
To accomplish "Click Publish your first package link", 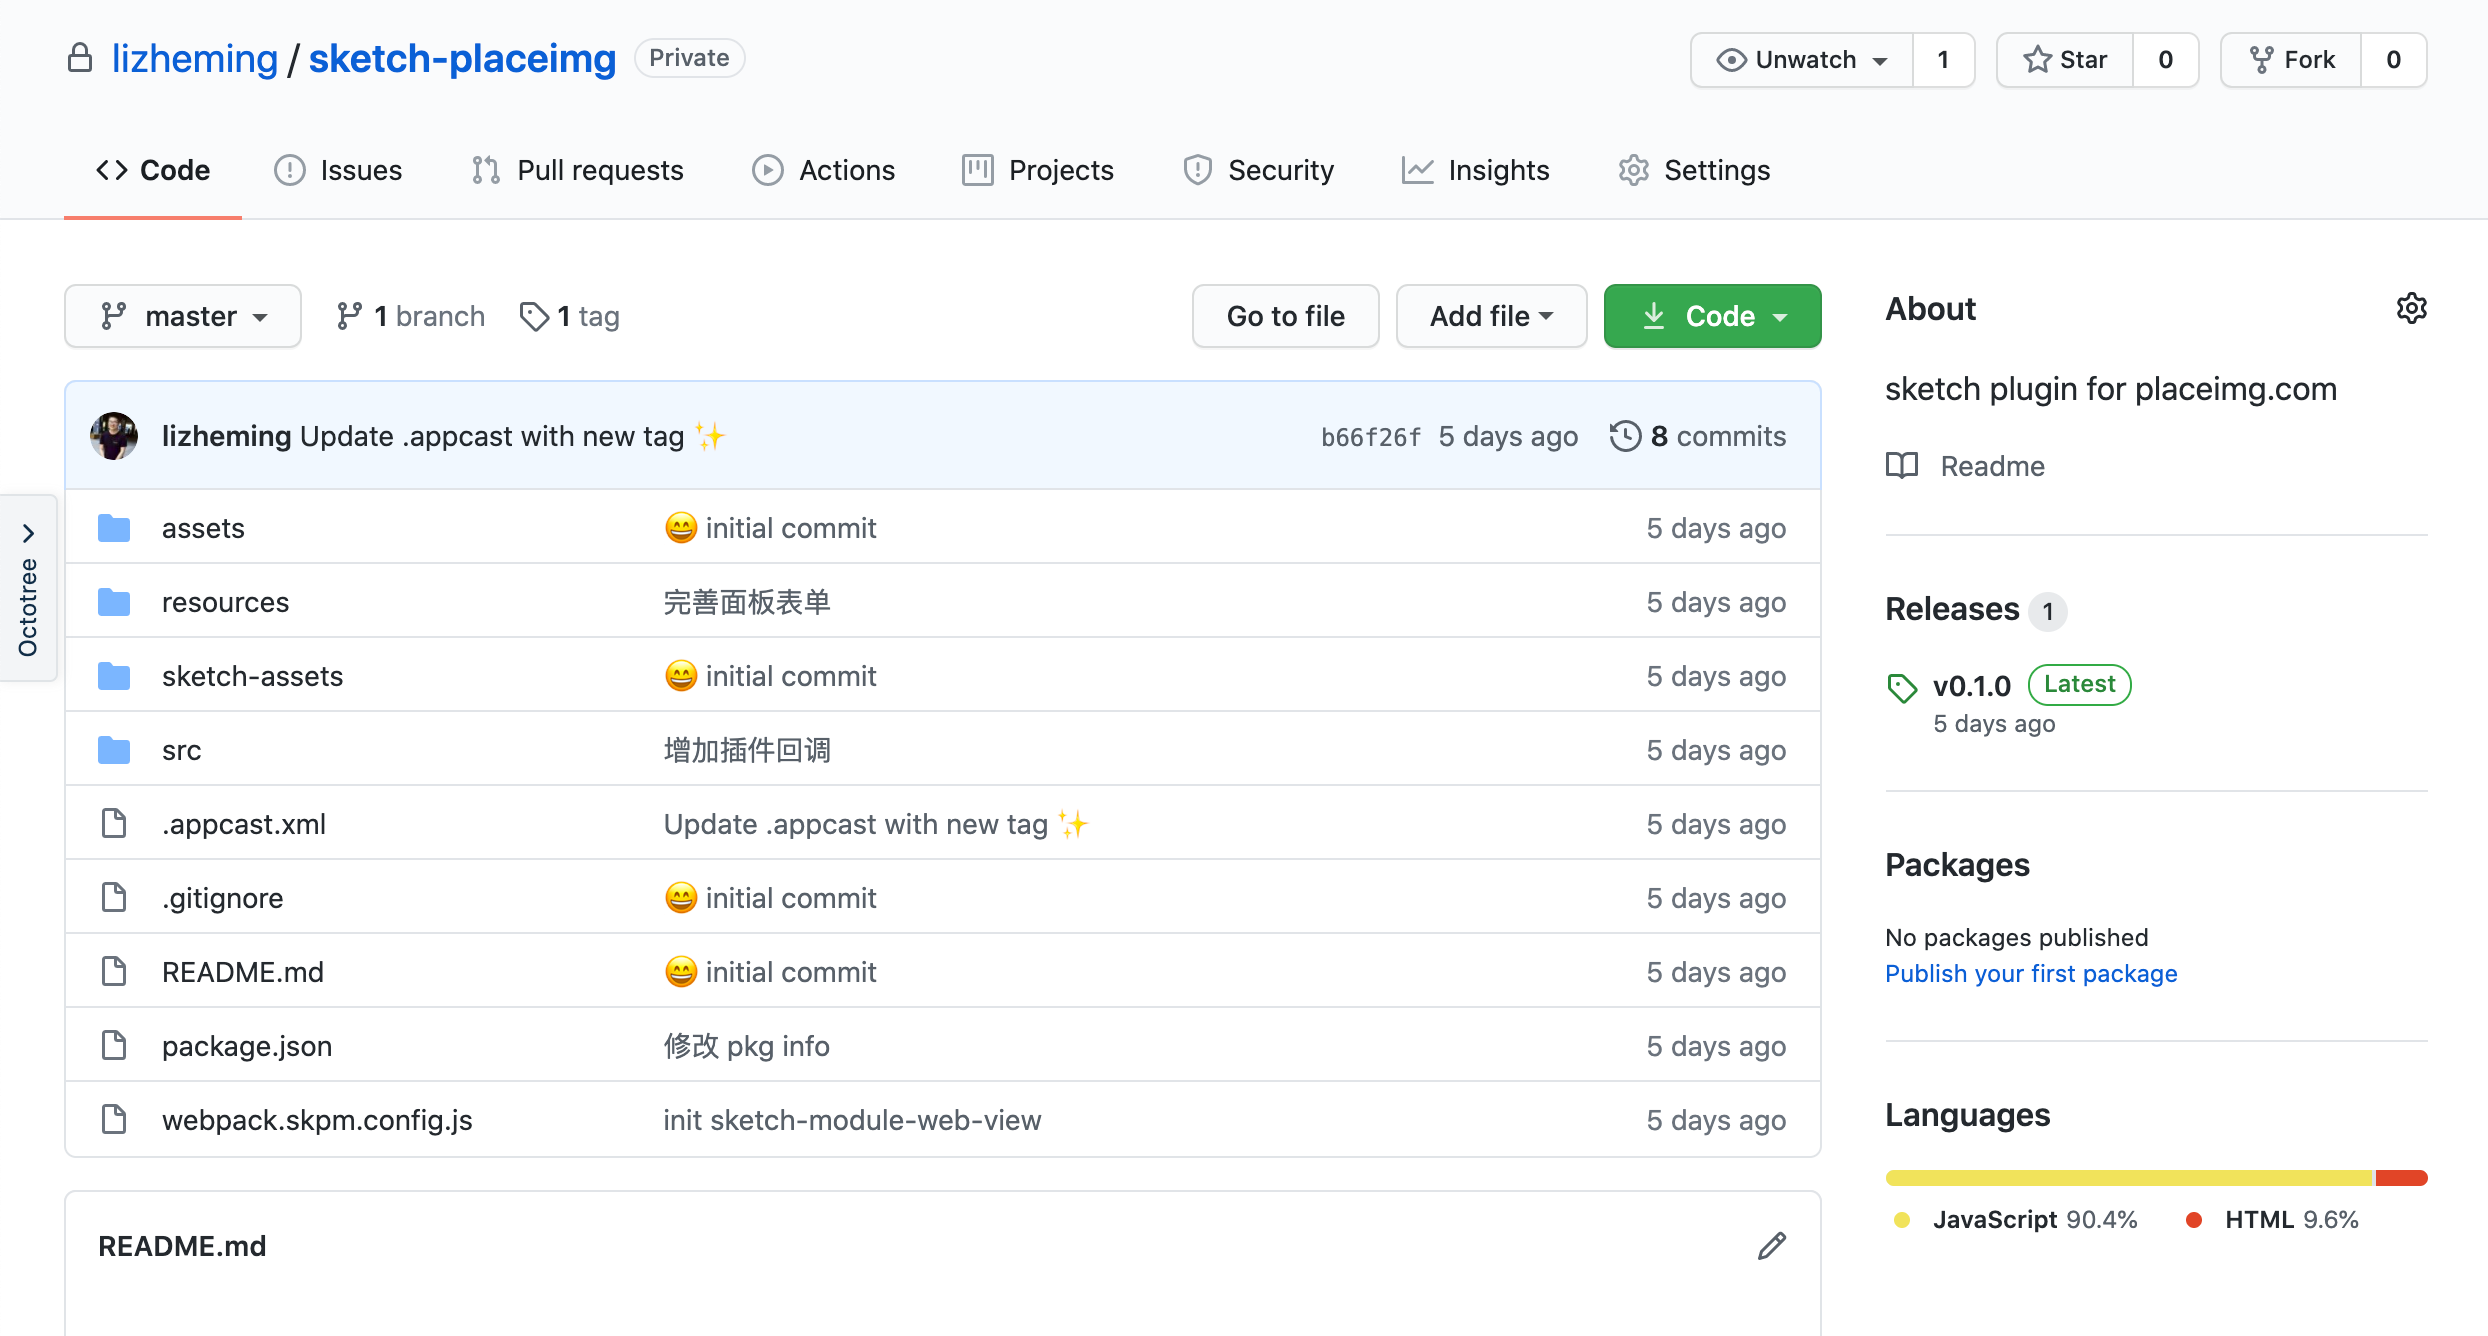I will coord(2030,973).
